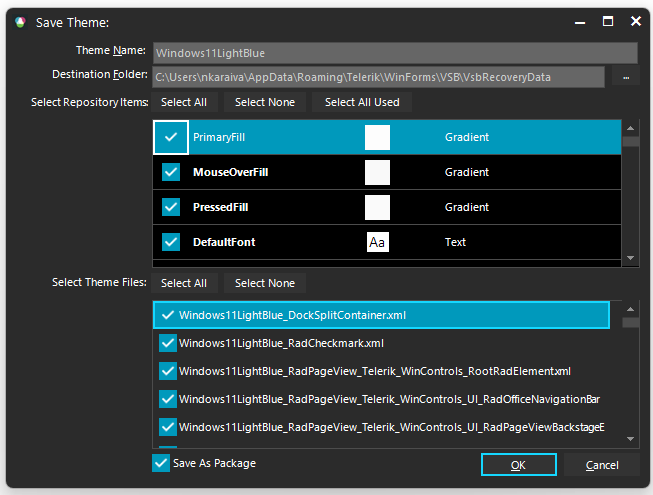Select the RadPageViewBackstageE file name
Viewport: 653px width, 495px height.
(x=391, y=427)
